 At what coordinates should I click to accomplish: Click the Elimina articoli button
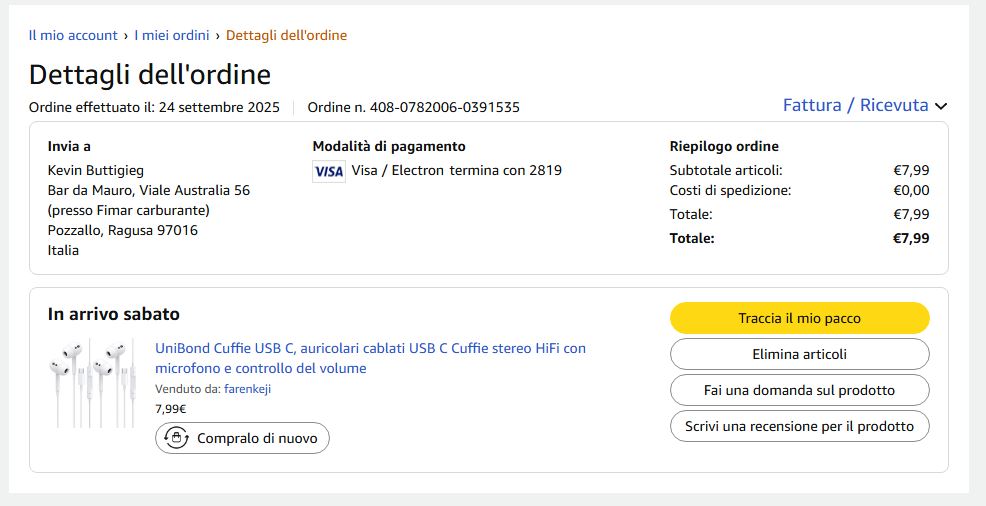point(799,354)
